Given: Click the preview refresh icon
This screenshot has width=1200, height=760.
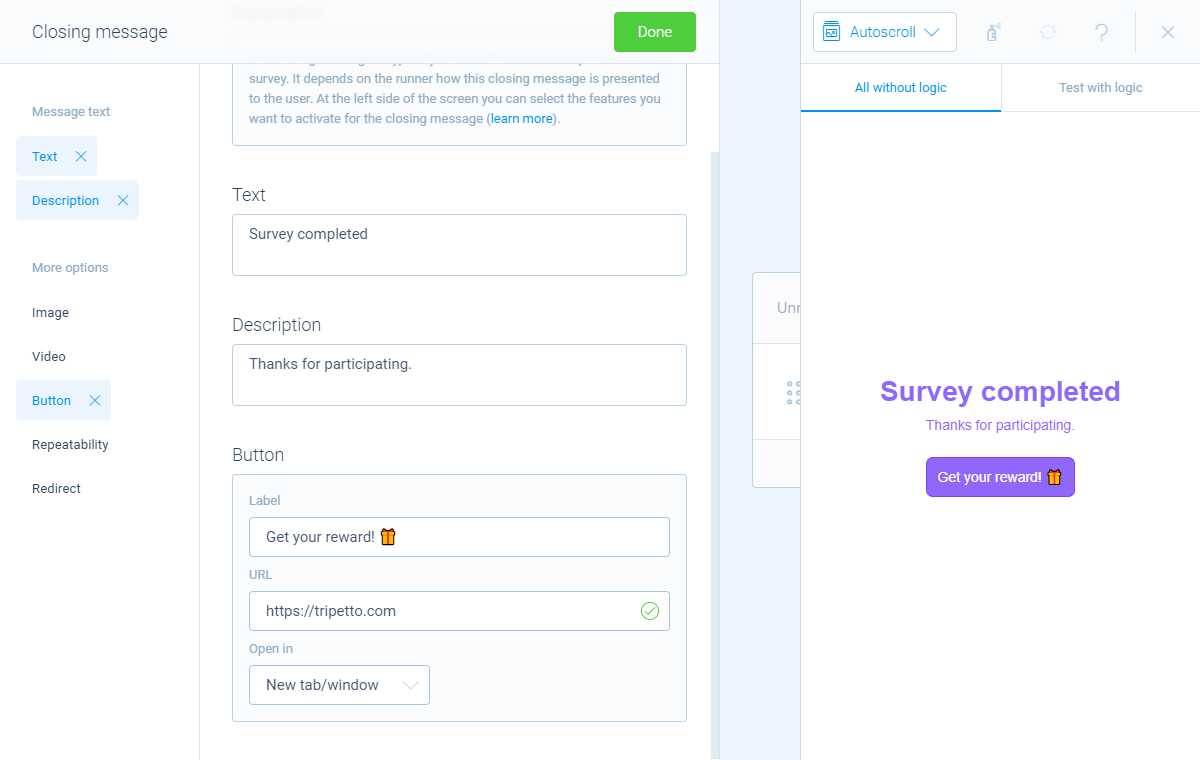Looking at the screenshot, I should 1047,32.
